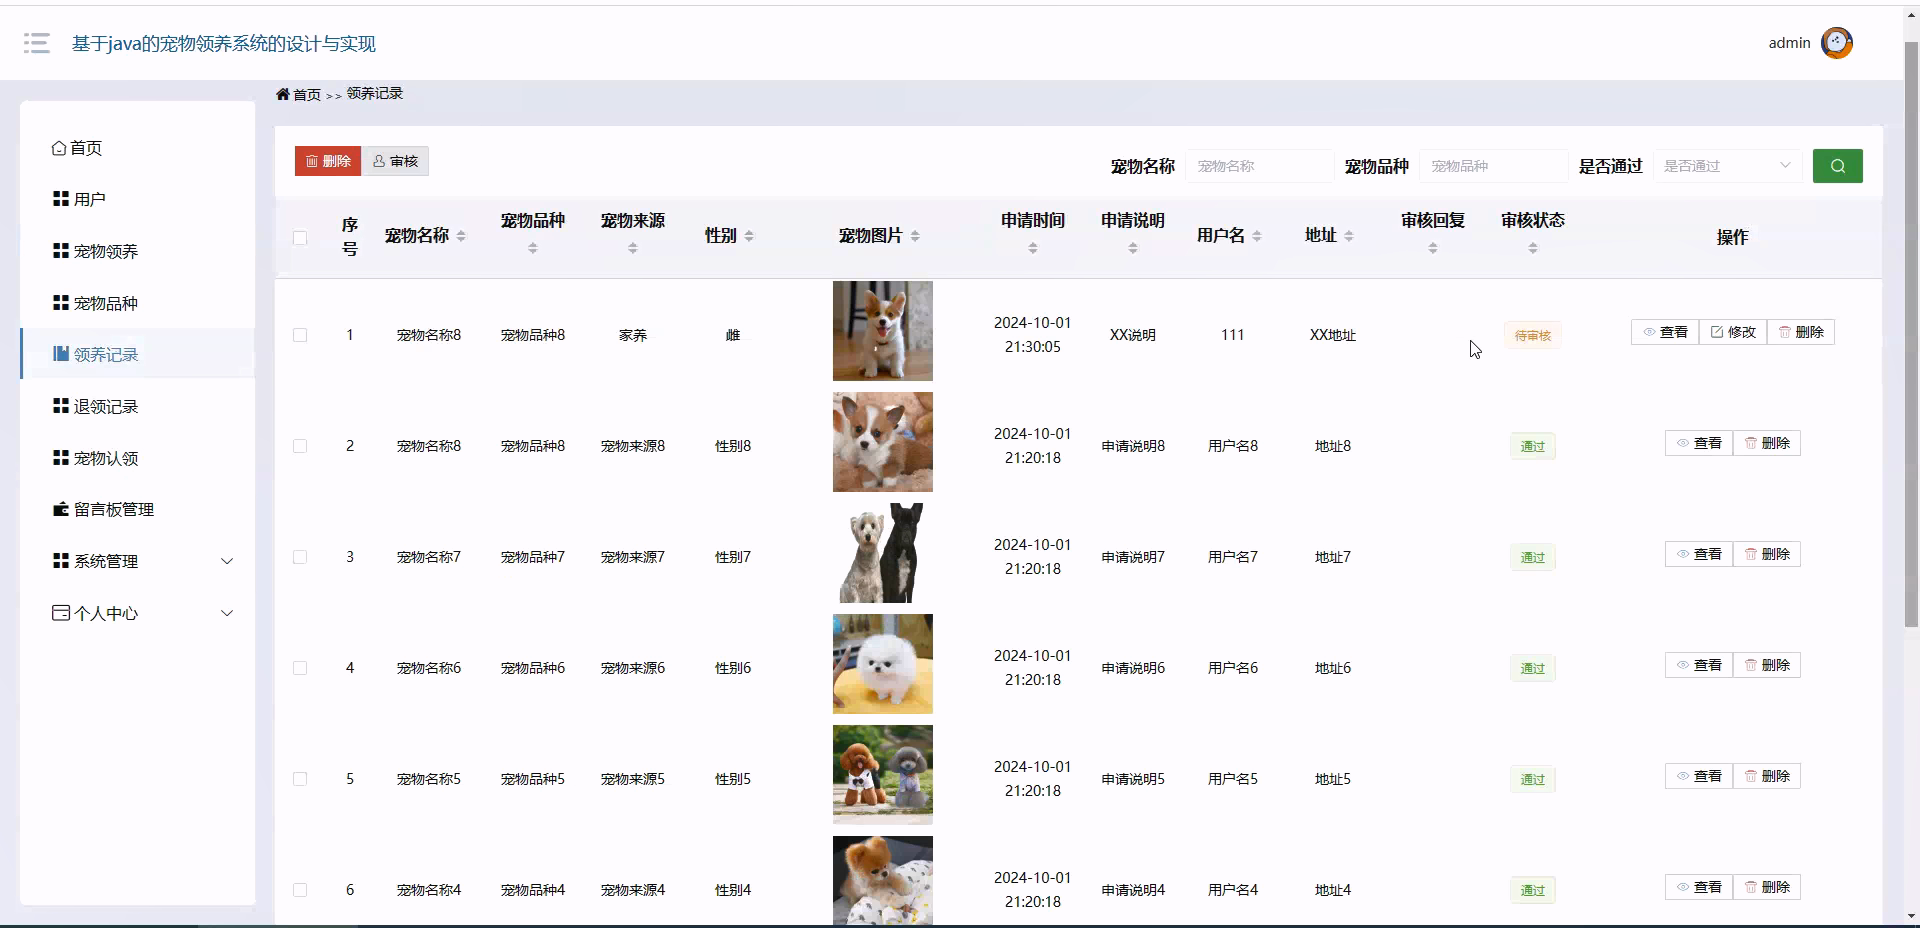Image resolution: width=1920 pixels, height=928 pixels.
Task: Open the corgi photo in row 1
Action: point(883,331)
